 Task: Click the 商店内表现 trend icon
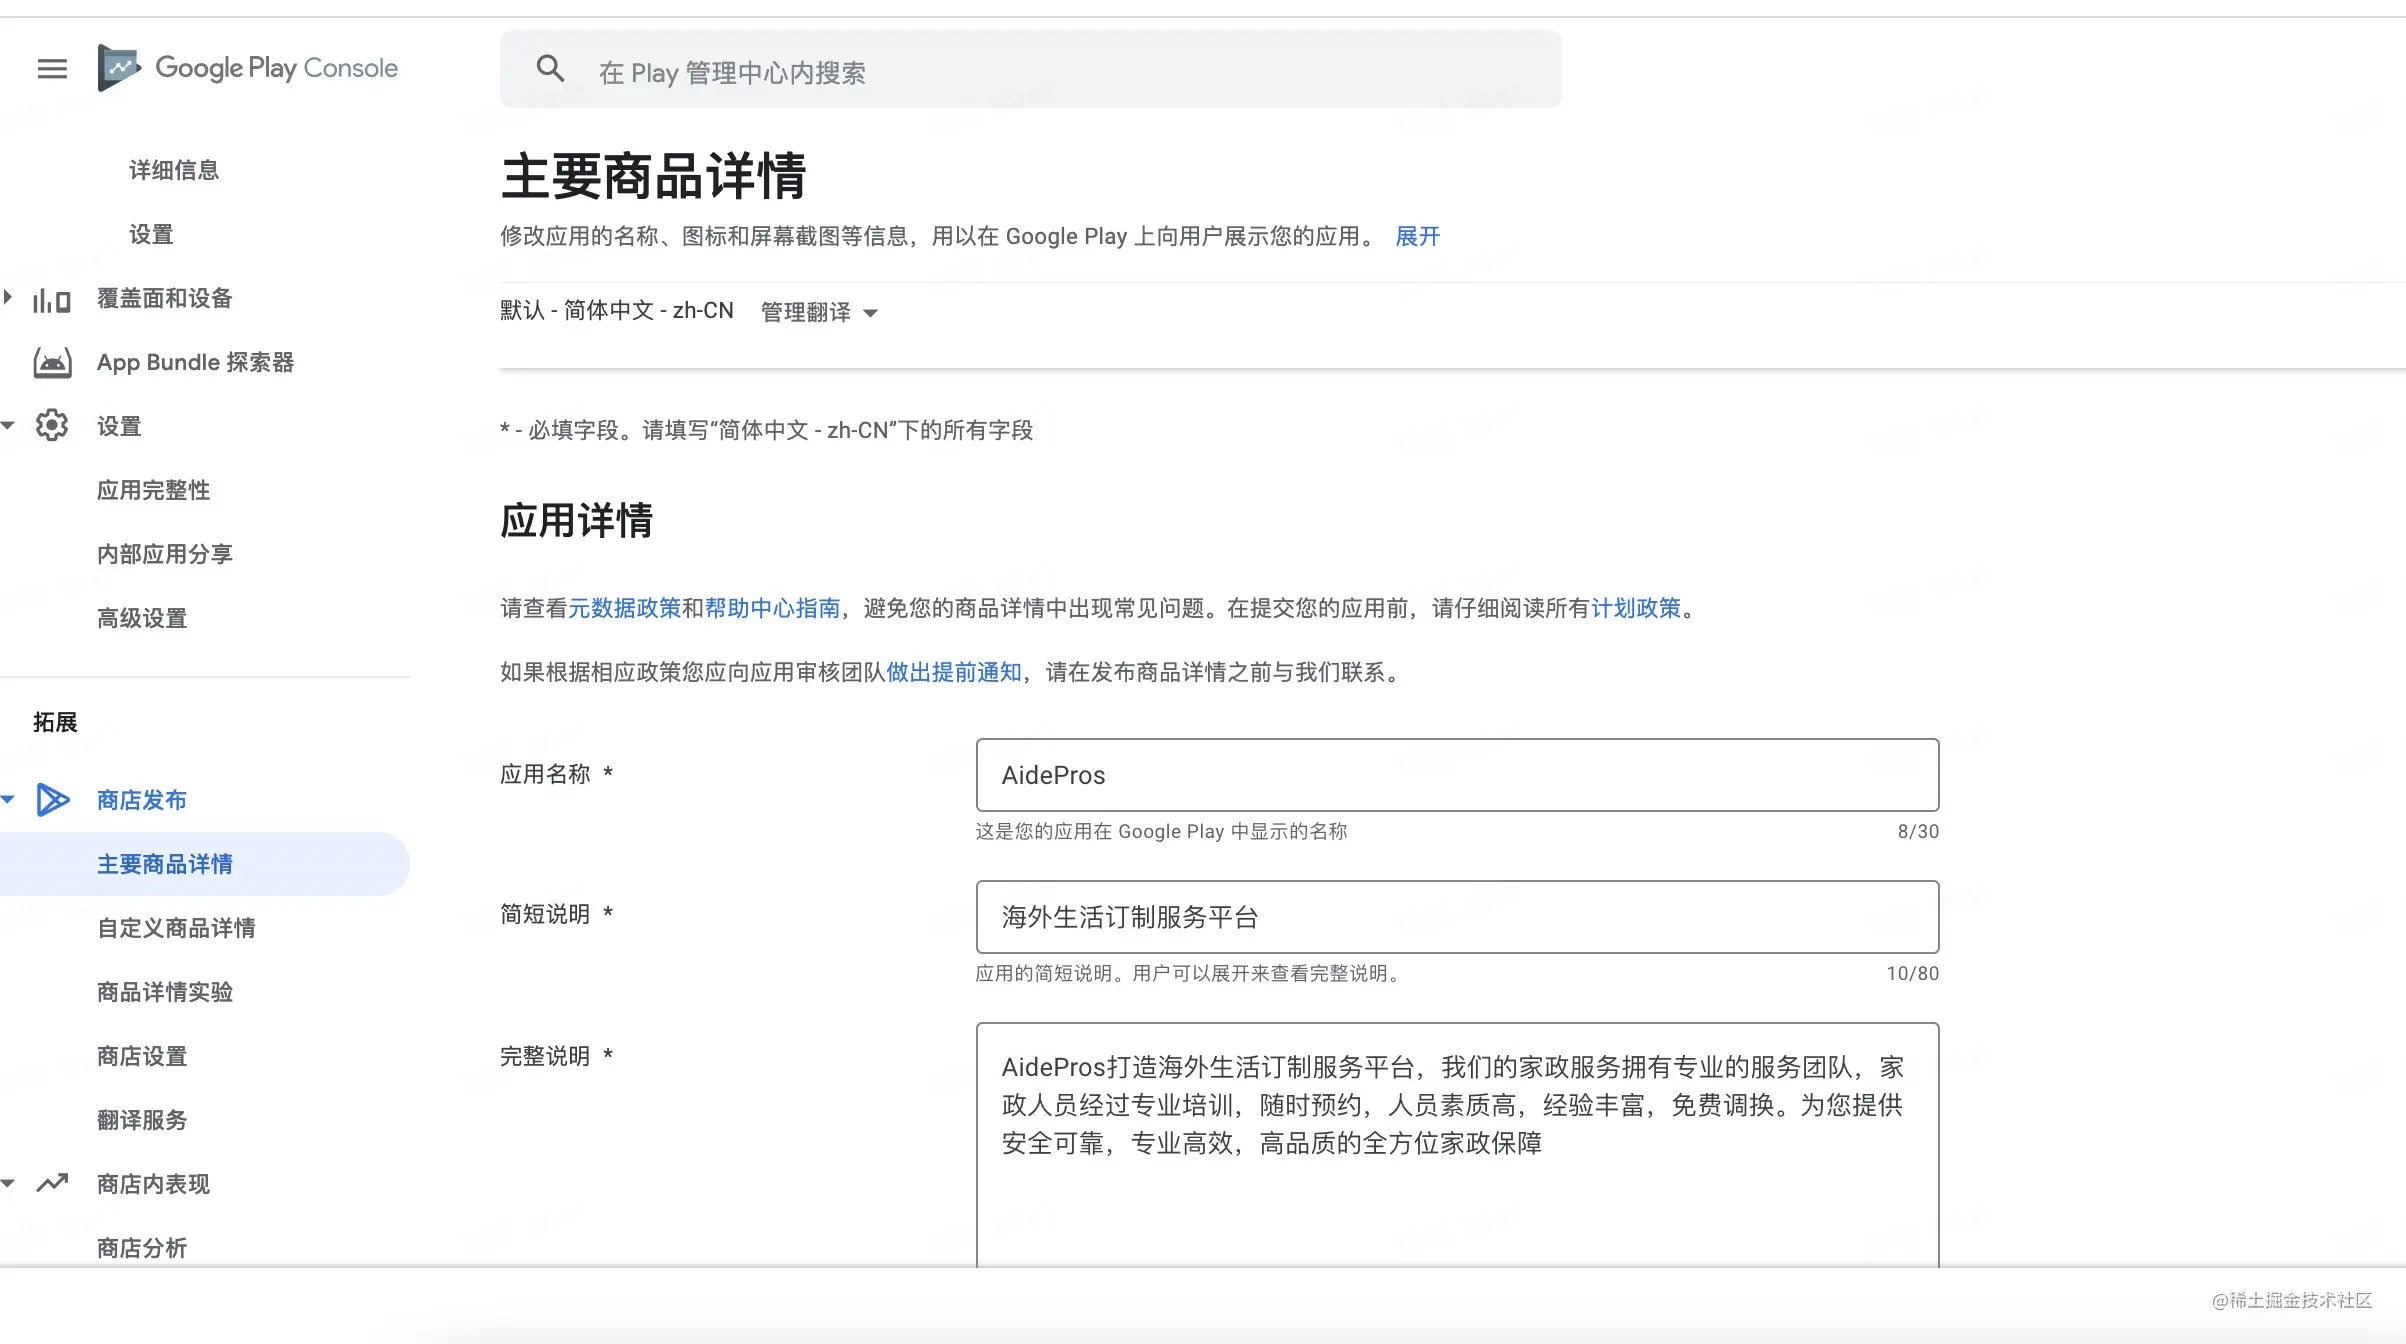tap(52, 1184)
